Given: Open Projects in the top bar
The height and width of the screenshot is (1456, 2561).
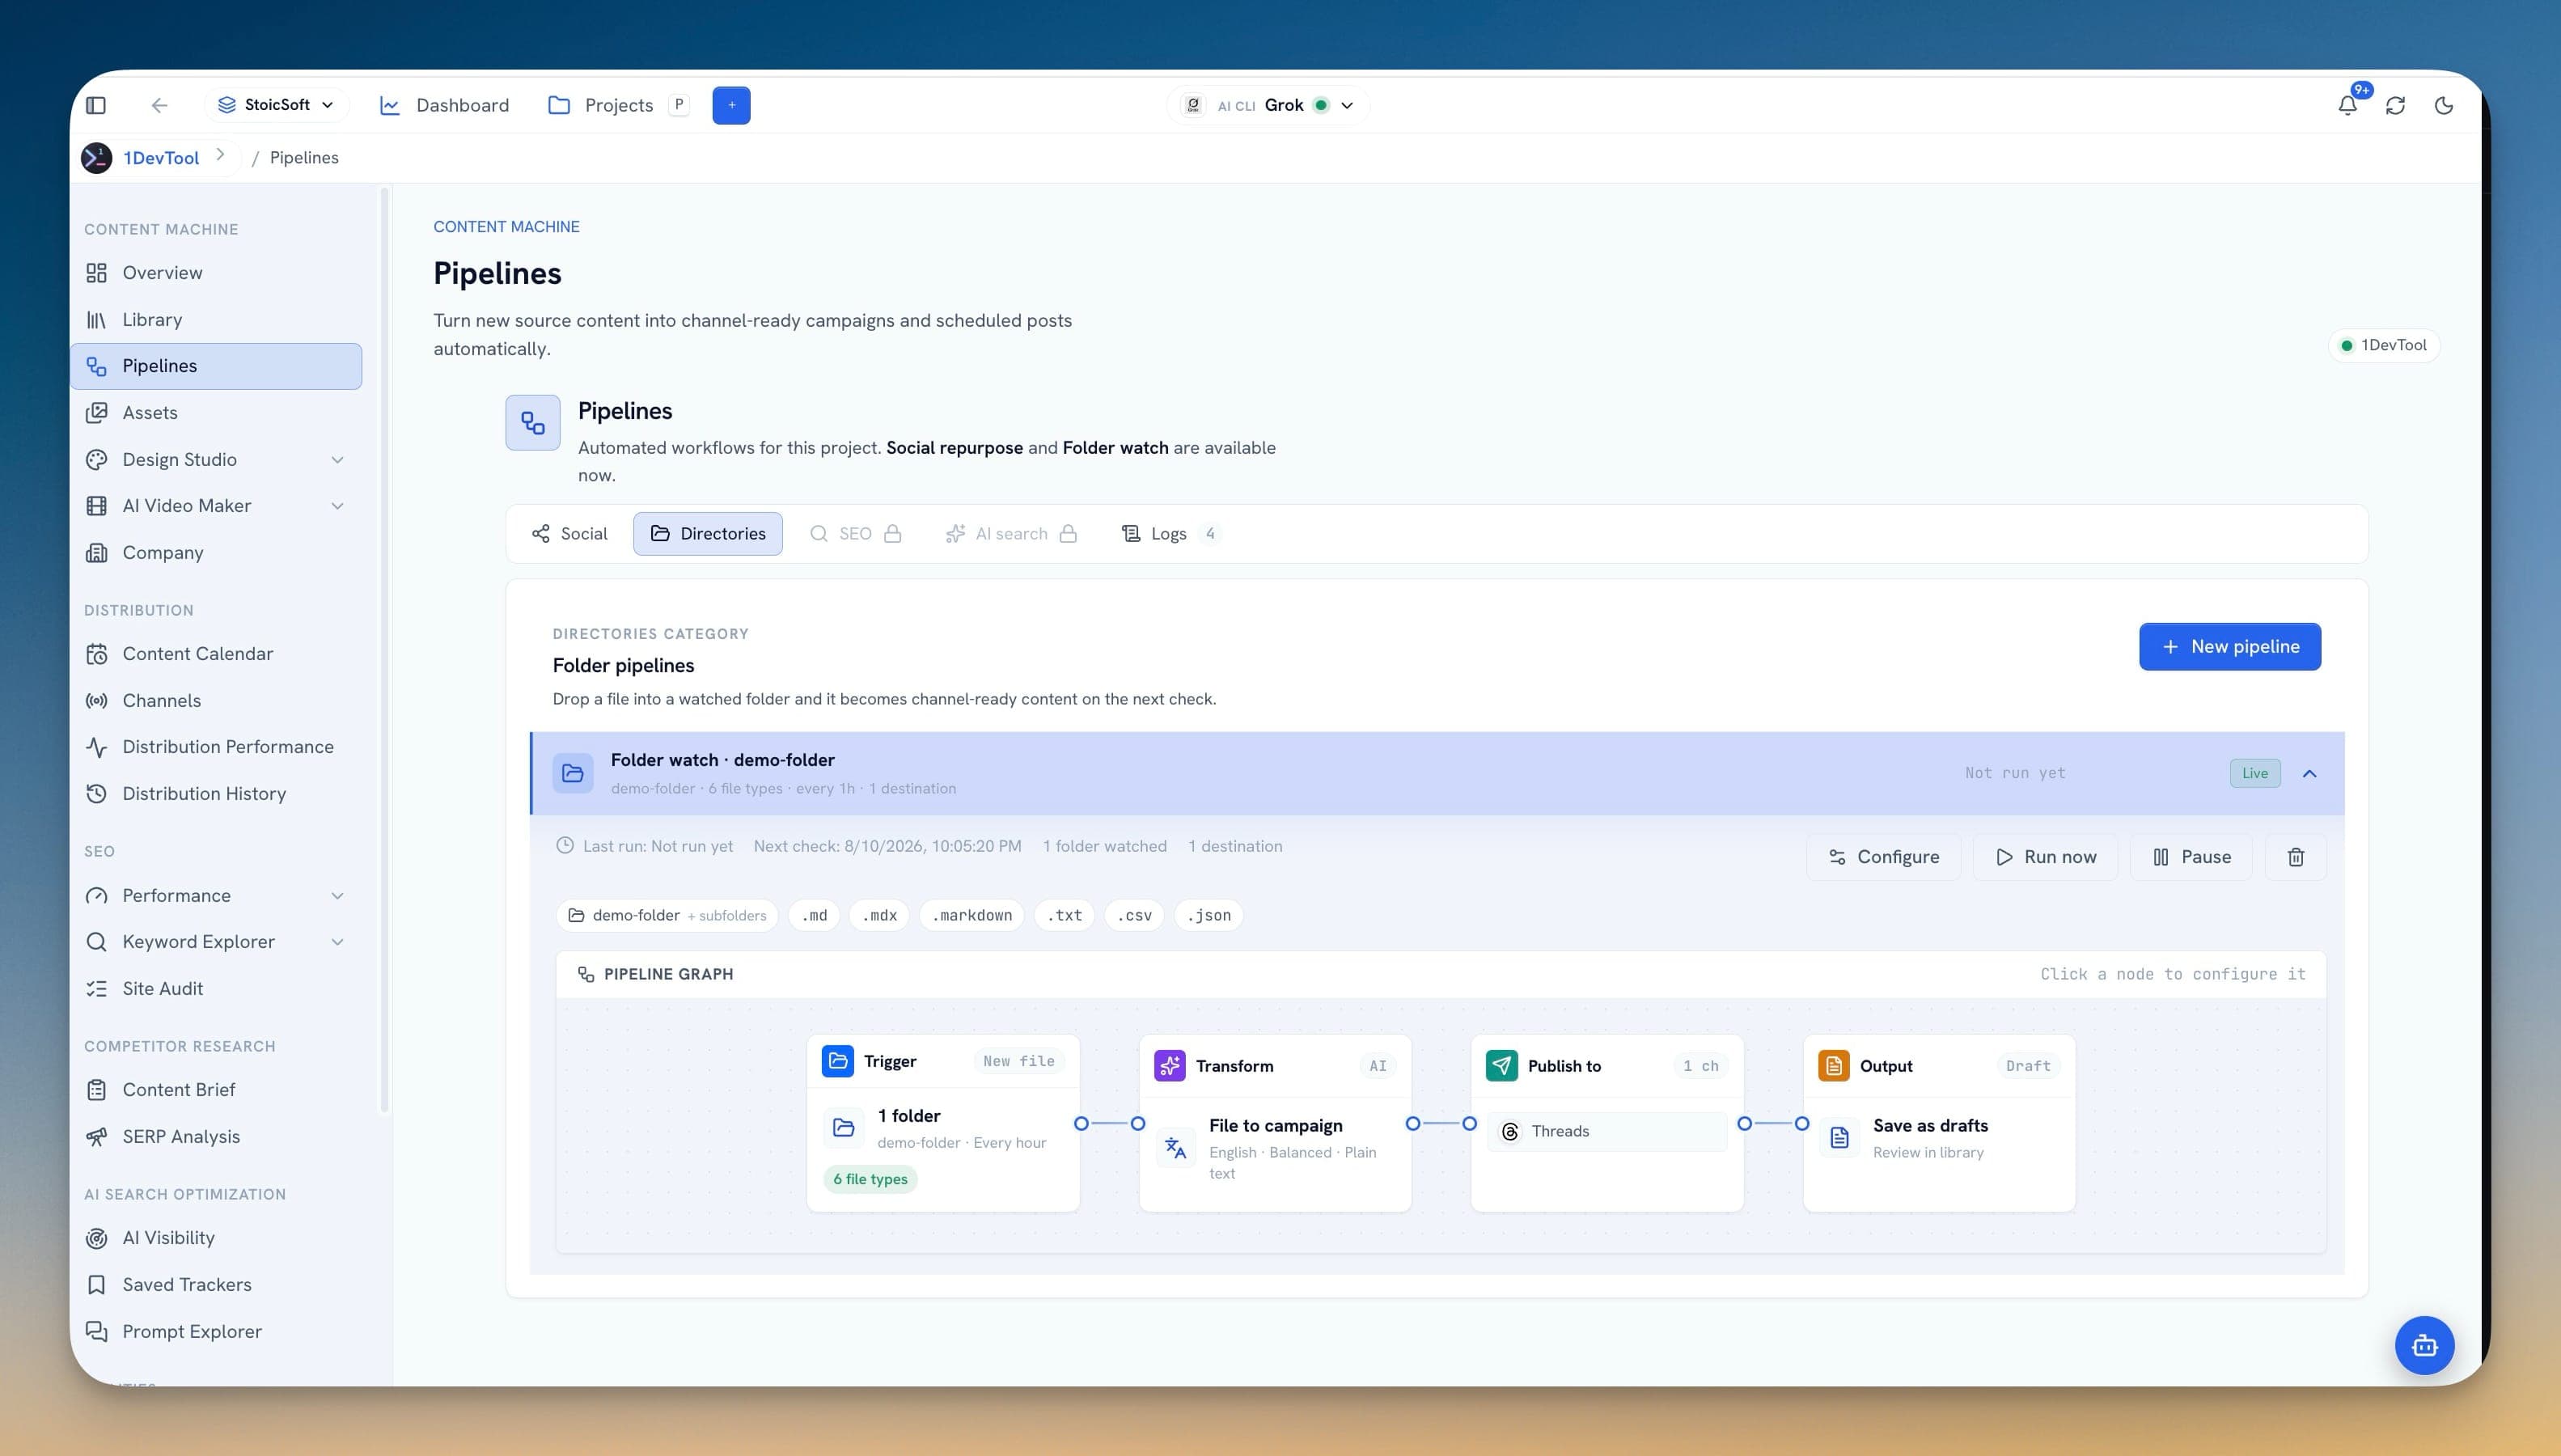Looking at the screenshot, I should tap(617, 105).
